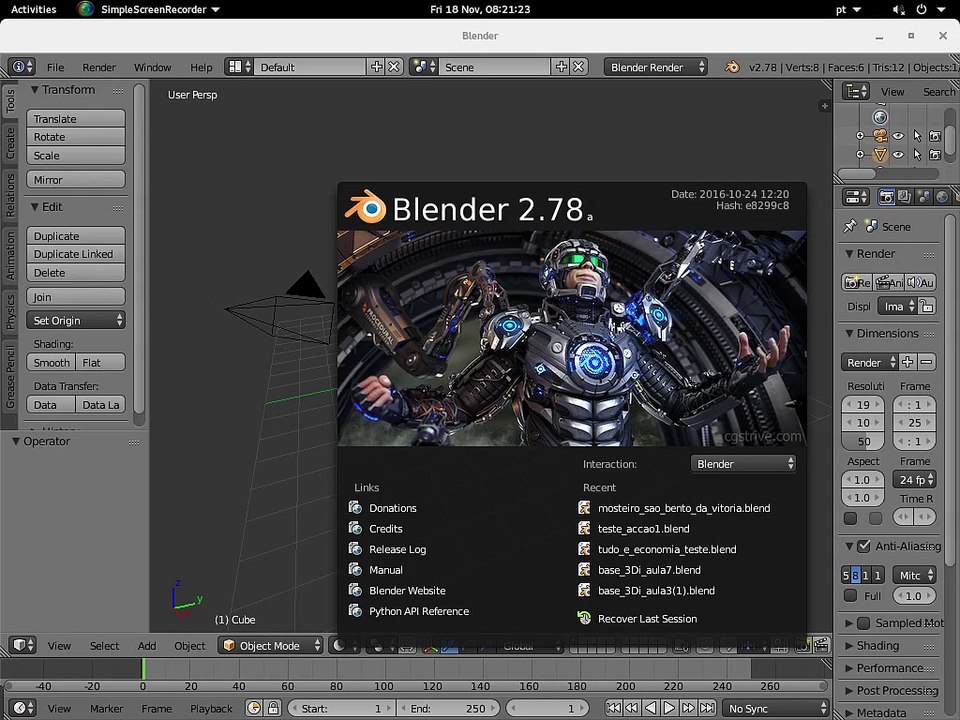The width and height of the screenshot is (960, 720).
Task: Enable Full Sample checkbox
Action: 850,595
